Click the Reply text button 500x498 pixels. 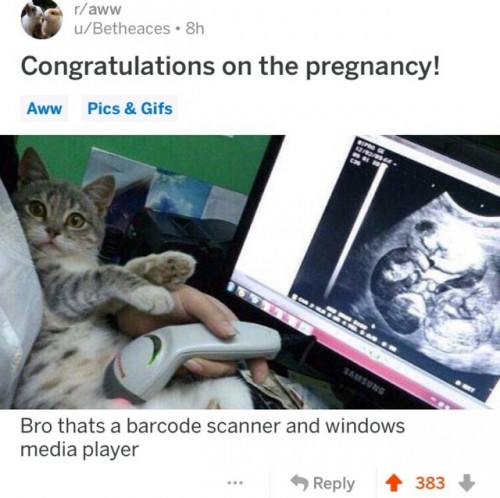[334, 483]
